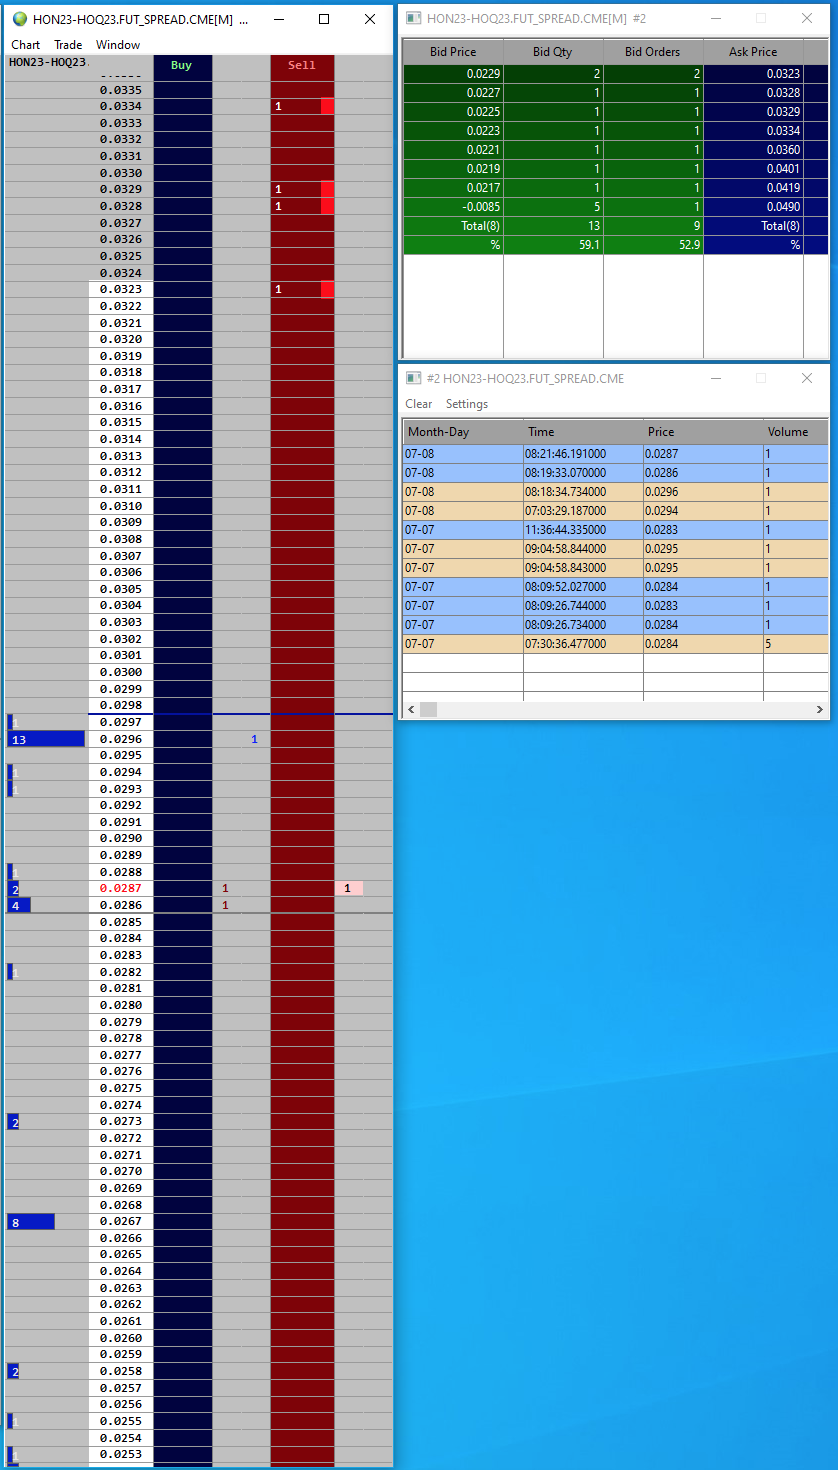
Task: Select the trade at 07:03:29.187000
Action: (x=616, y=511)
